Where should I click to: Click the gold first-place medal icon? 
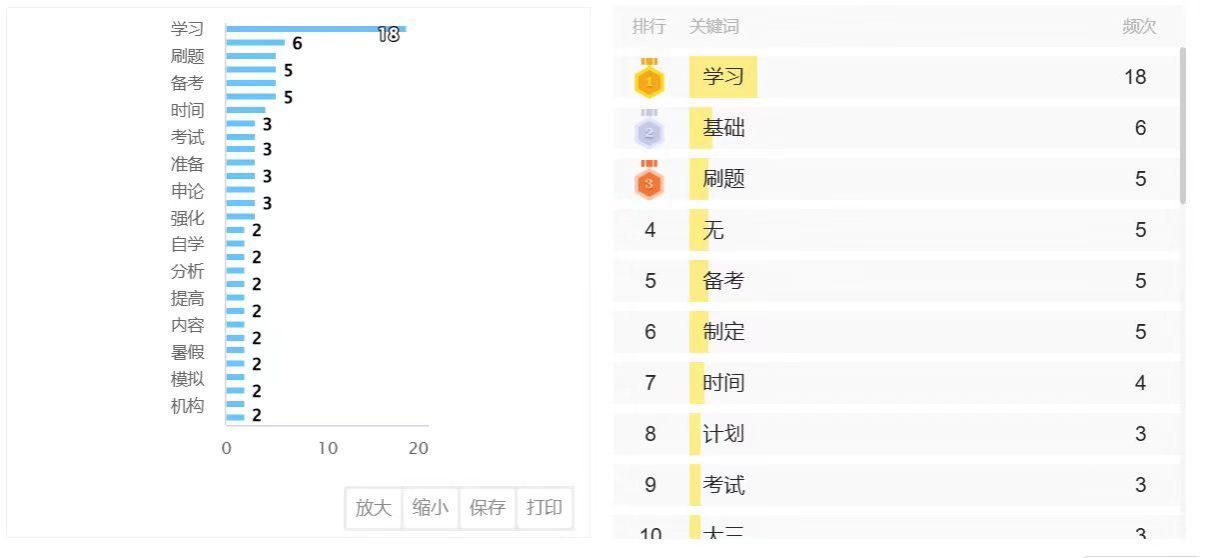pyautogui.click(x=650, y=78)
